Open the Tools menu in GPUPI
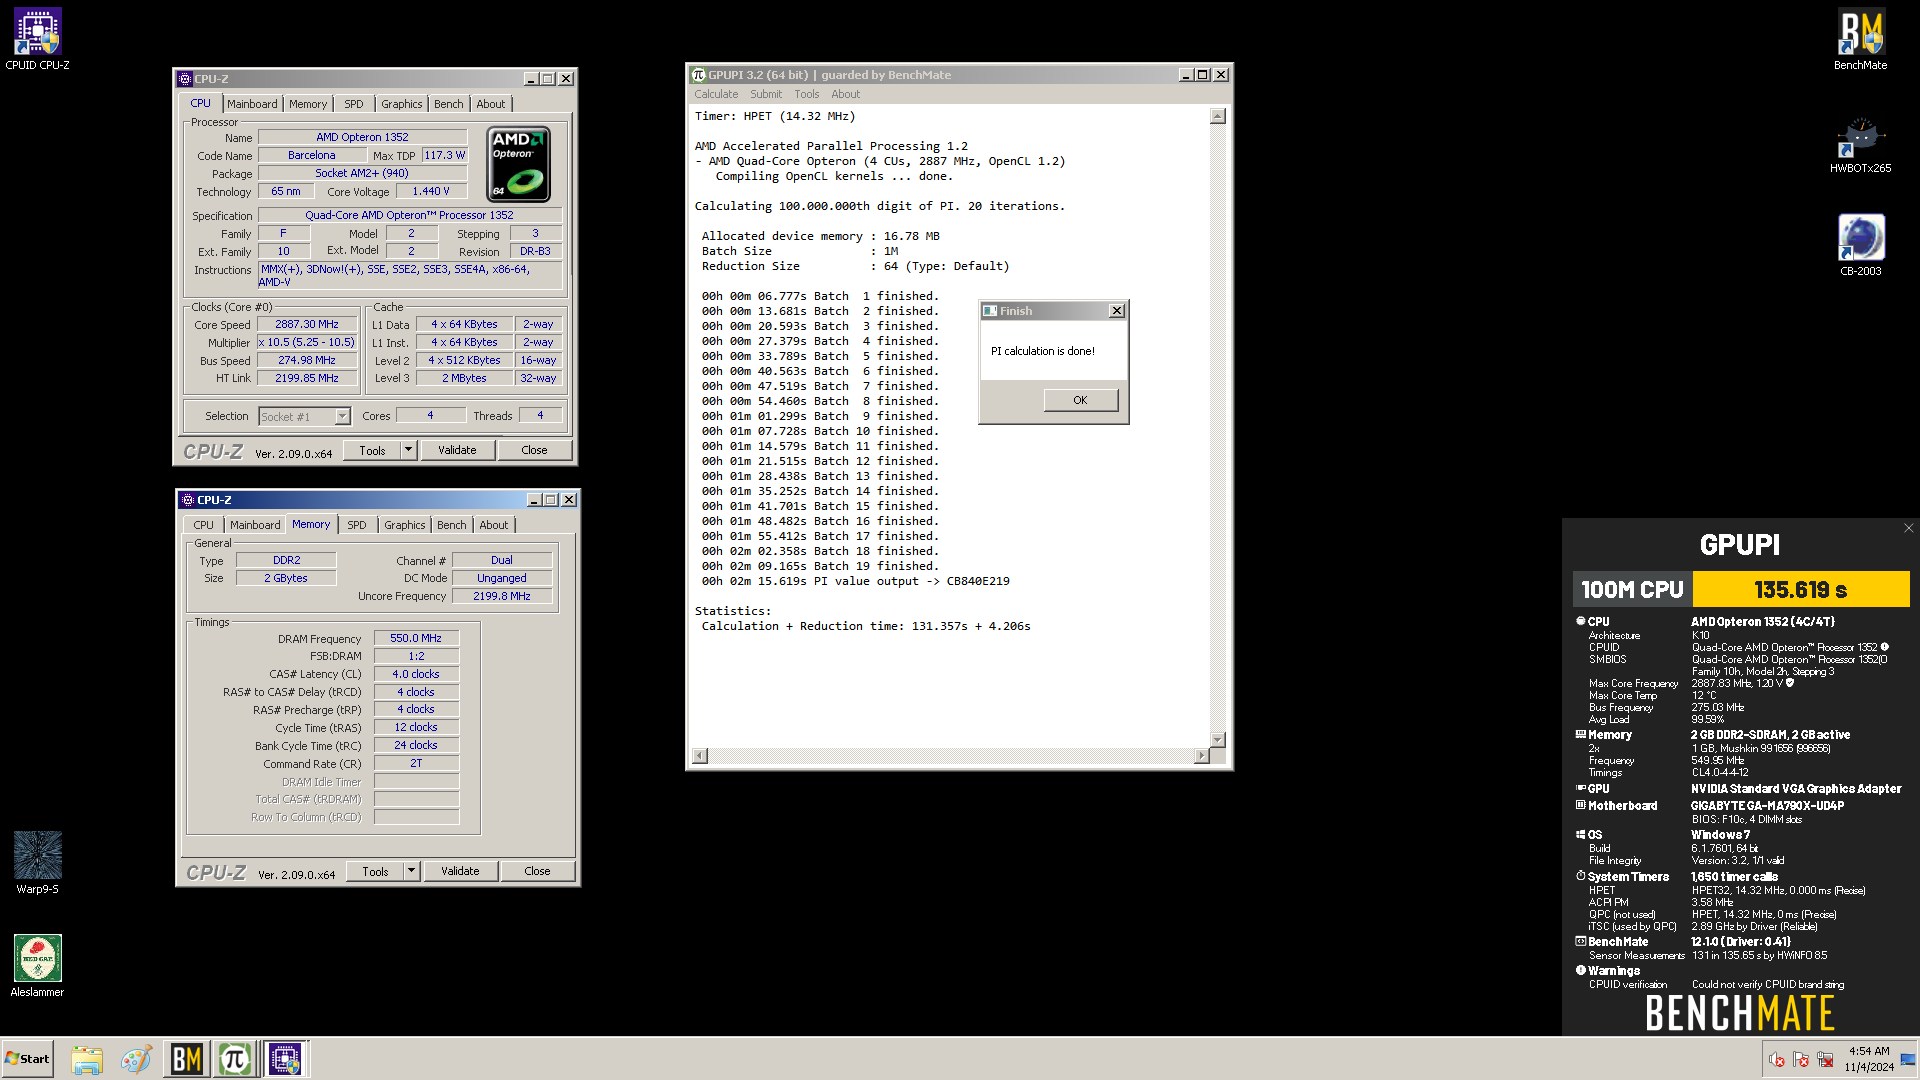Viewport: 1920px width, 1080px height. click(x=806, y=94)
